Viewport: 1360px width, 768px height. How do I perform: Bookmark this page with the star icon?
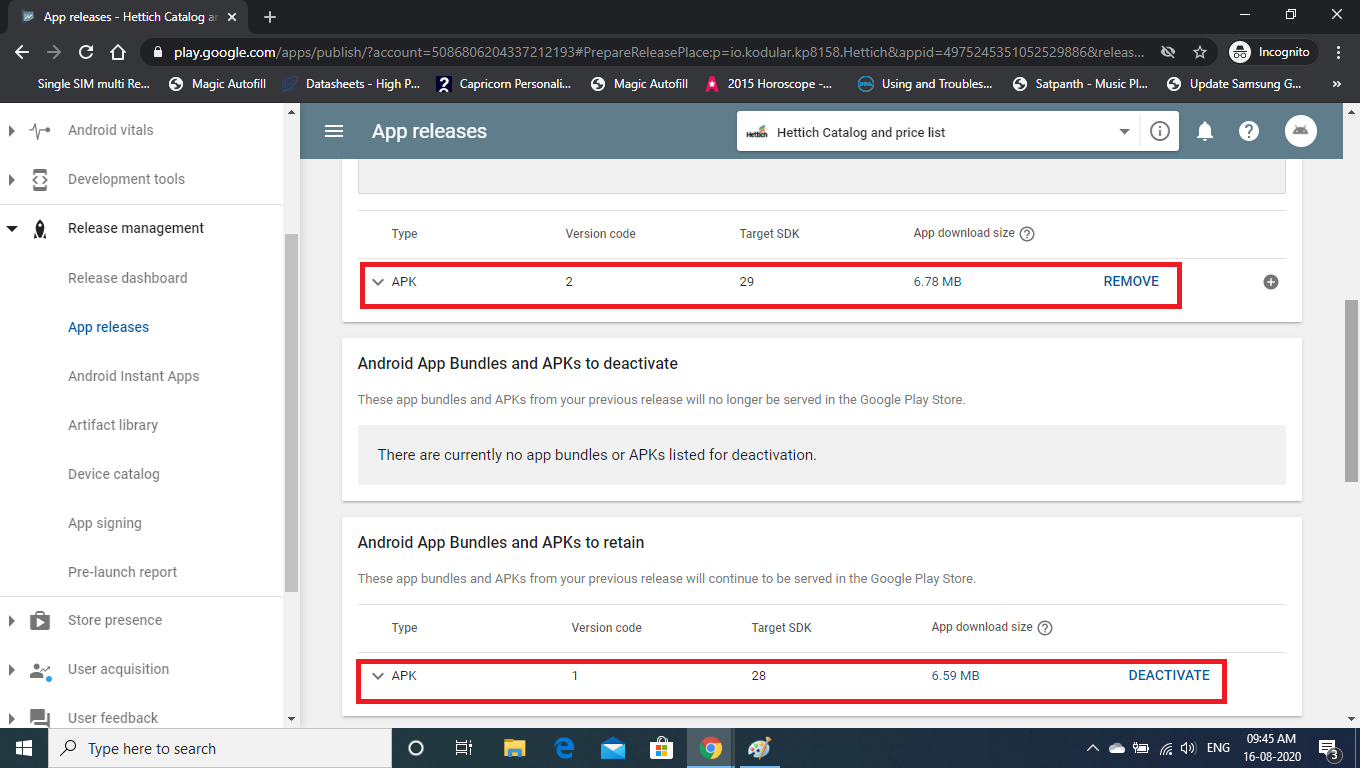pos(1200,52)
